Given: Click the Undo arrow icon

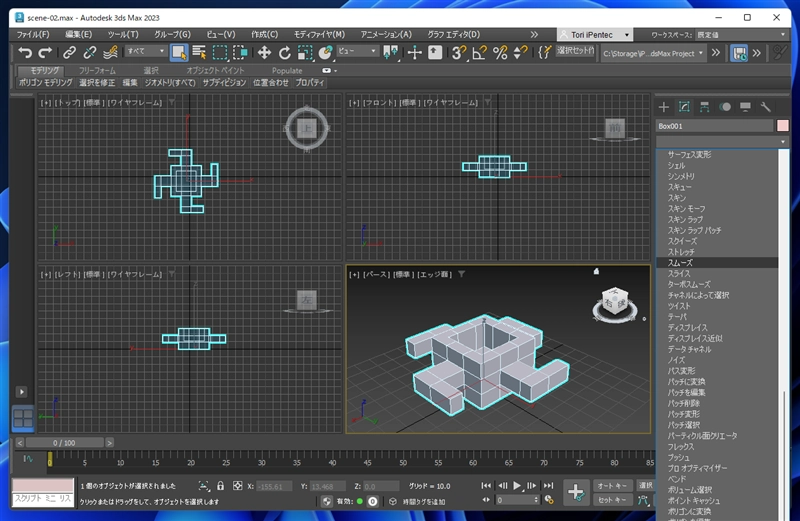Looking at the screenshot, I should point(24,52).
